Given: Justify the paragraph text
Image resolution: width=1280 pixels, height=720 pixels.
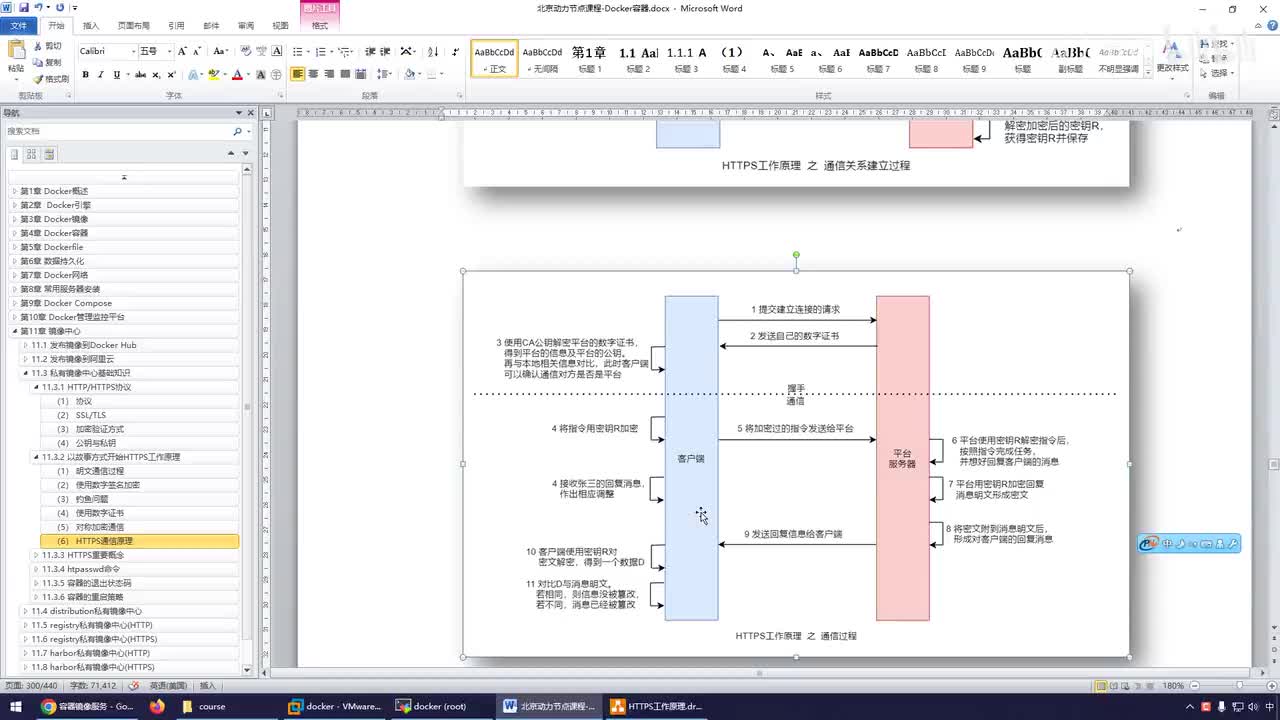Looking at the screenshot, I should click(346, 74).
